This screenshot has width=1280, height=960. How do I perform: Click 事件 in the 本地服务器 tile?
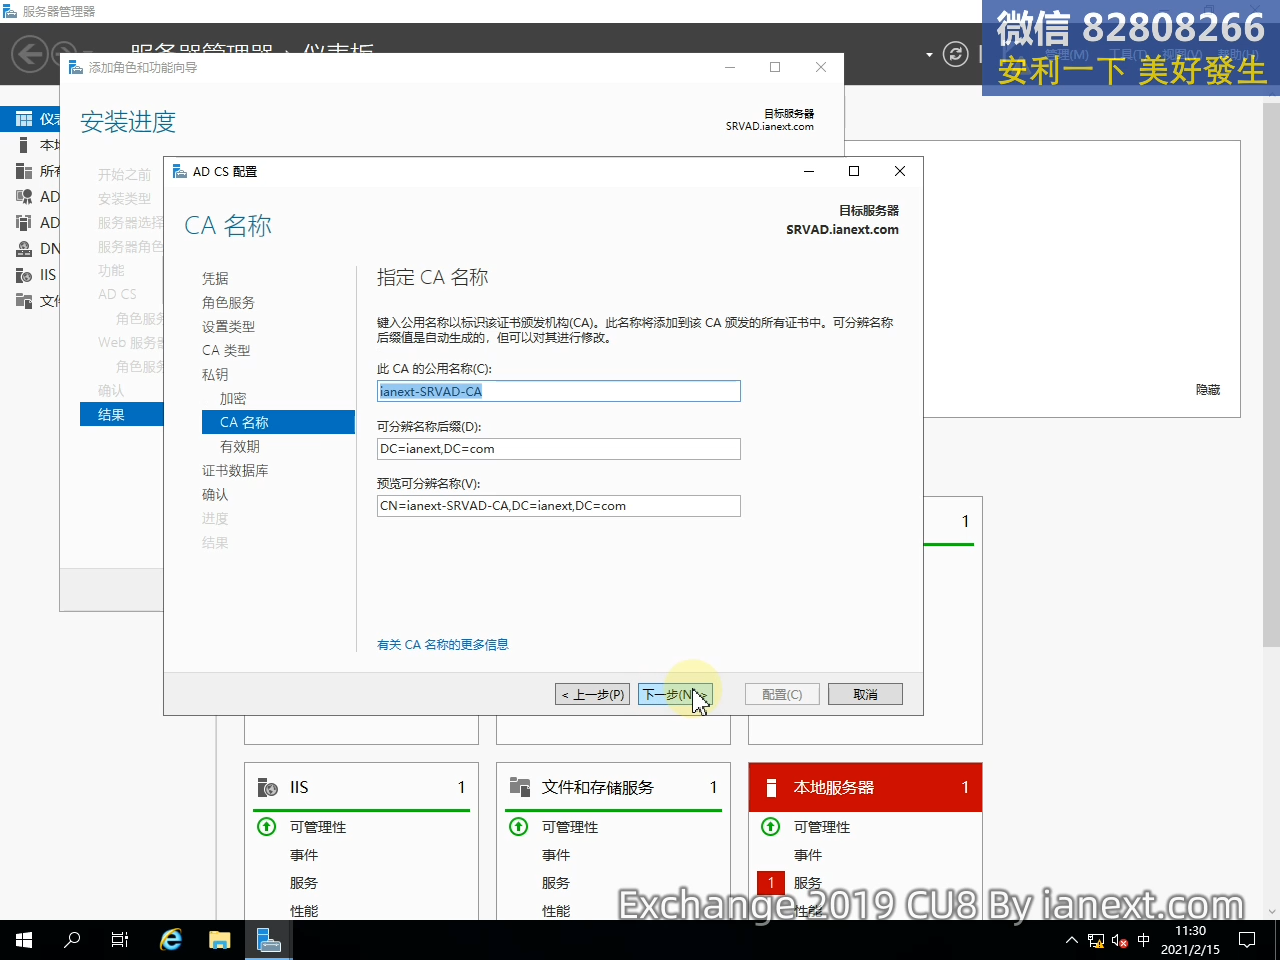point(808,855)
